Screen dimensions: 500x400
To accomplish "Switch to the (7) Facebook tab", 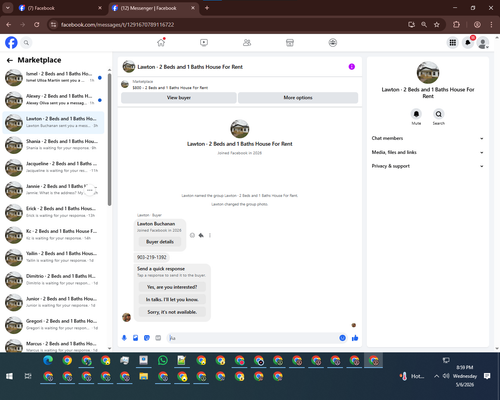I will coord(60,8).
